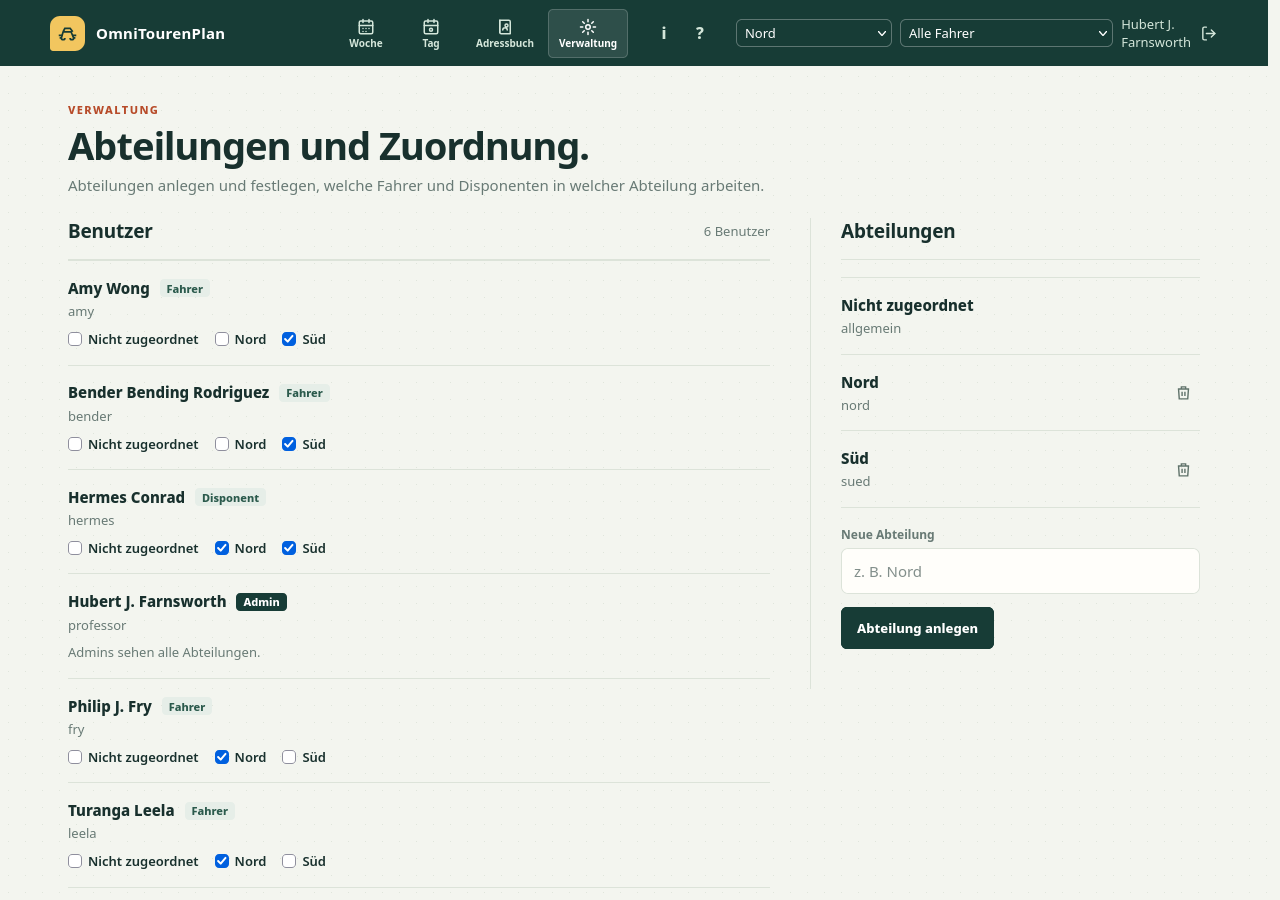The image size is (1280, 900).
Task: Tick Nicht zugeordnet for Turanga Leela
Action: [x=75, y=861]
